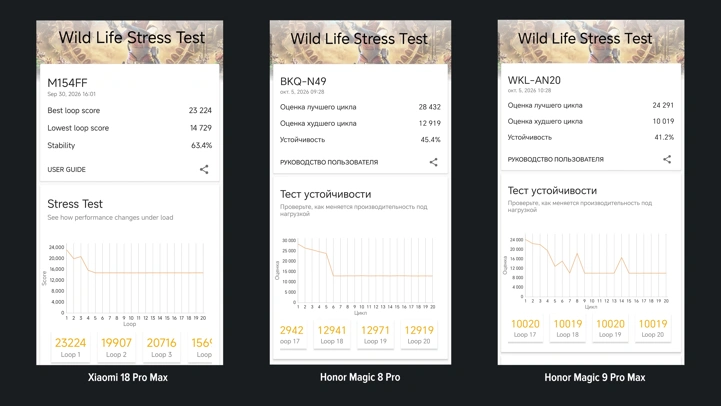Tap the share icon on the M154FF card
The width and height of the screenshot is (721, 406).
click(x=204, y=169)
